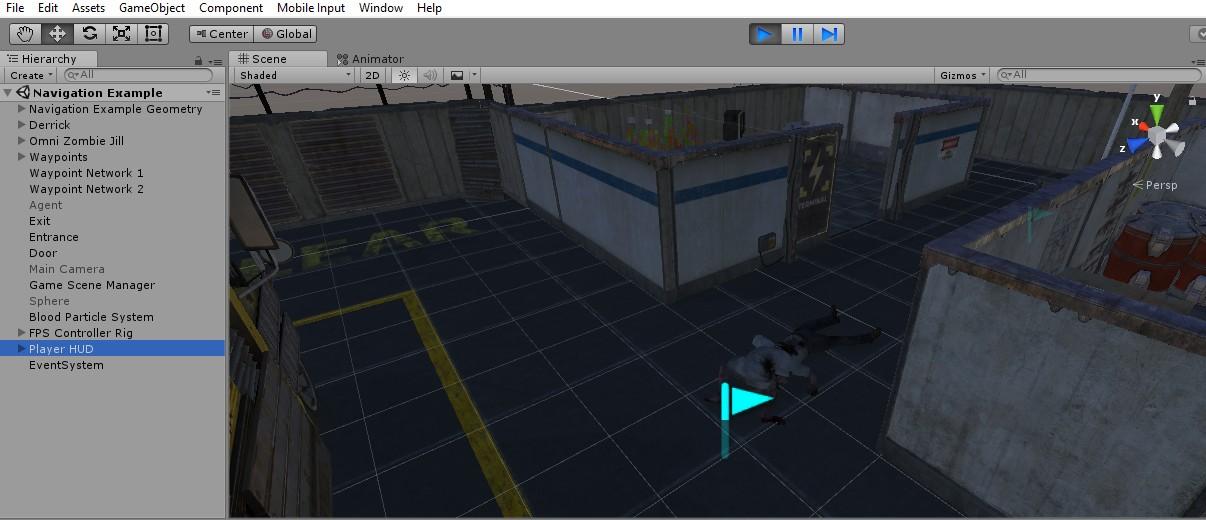
Task: Toggle scene audio speaker icon
Action: coord(430,75)
